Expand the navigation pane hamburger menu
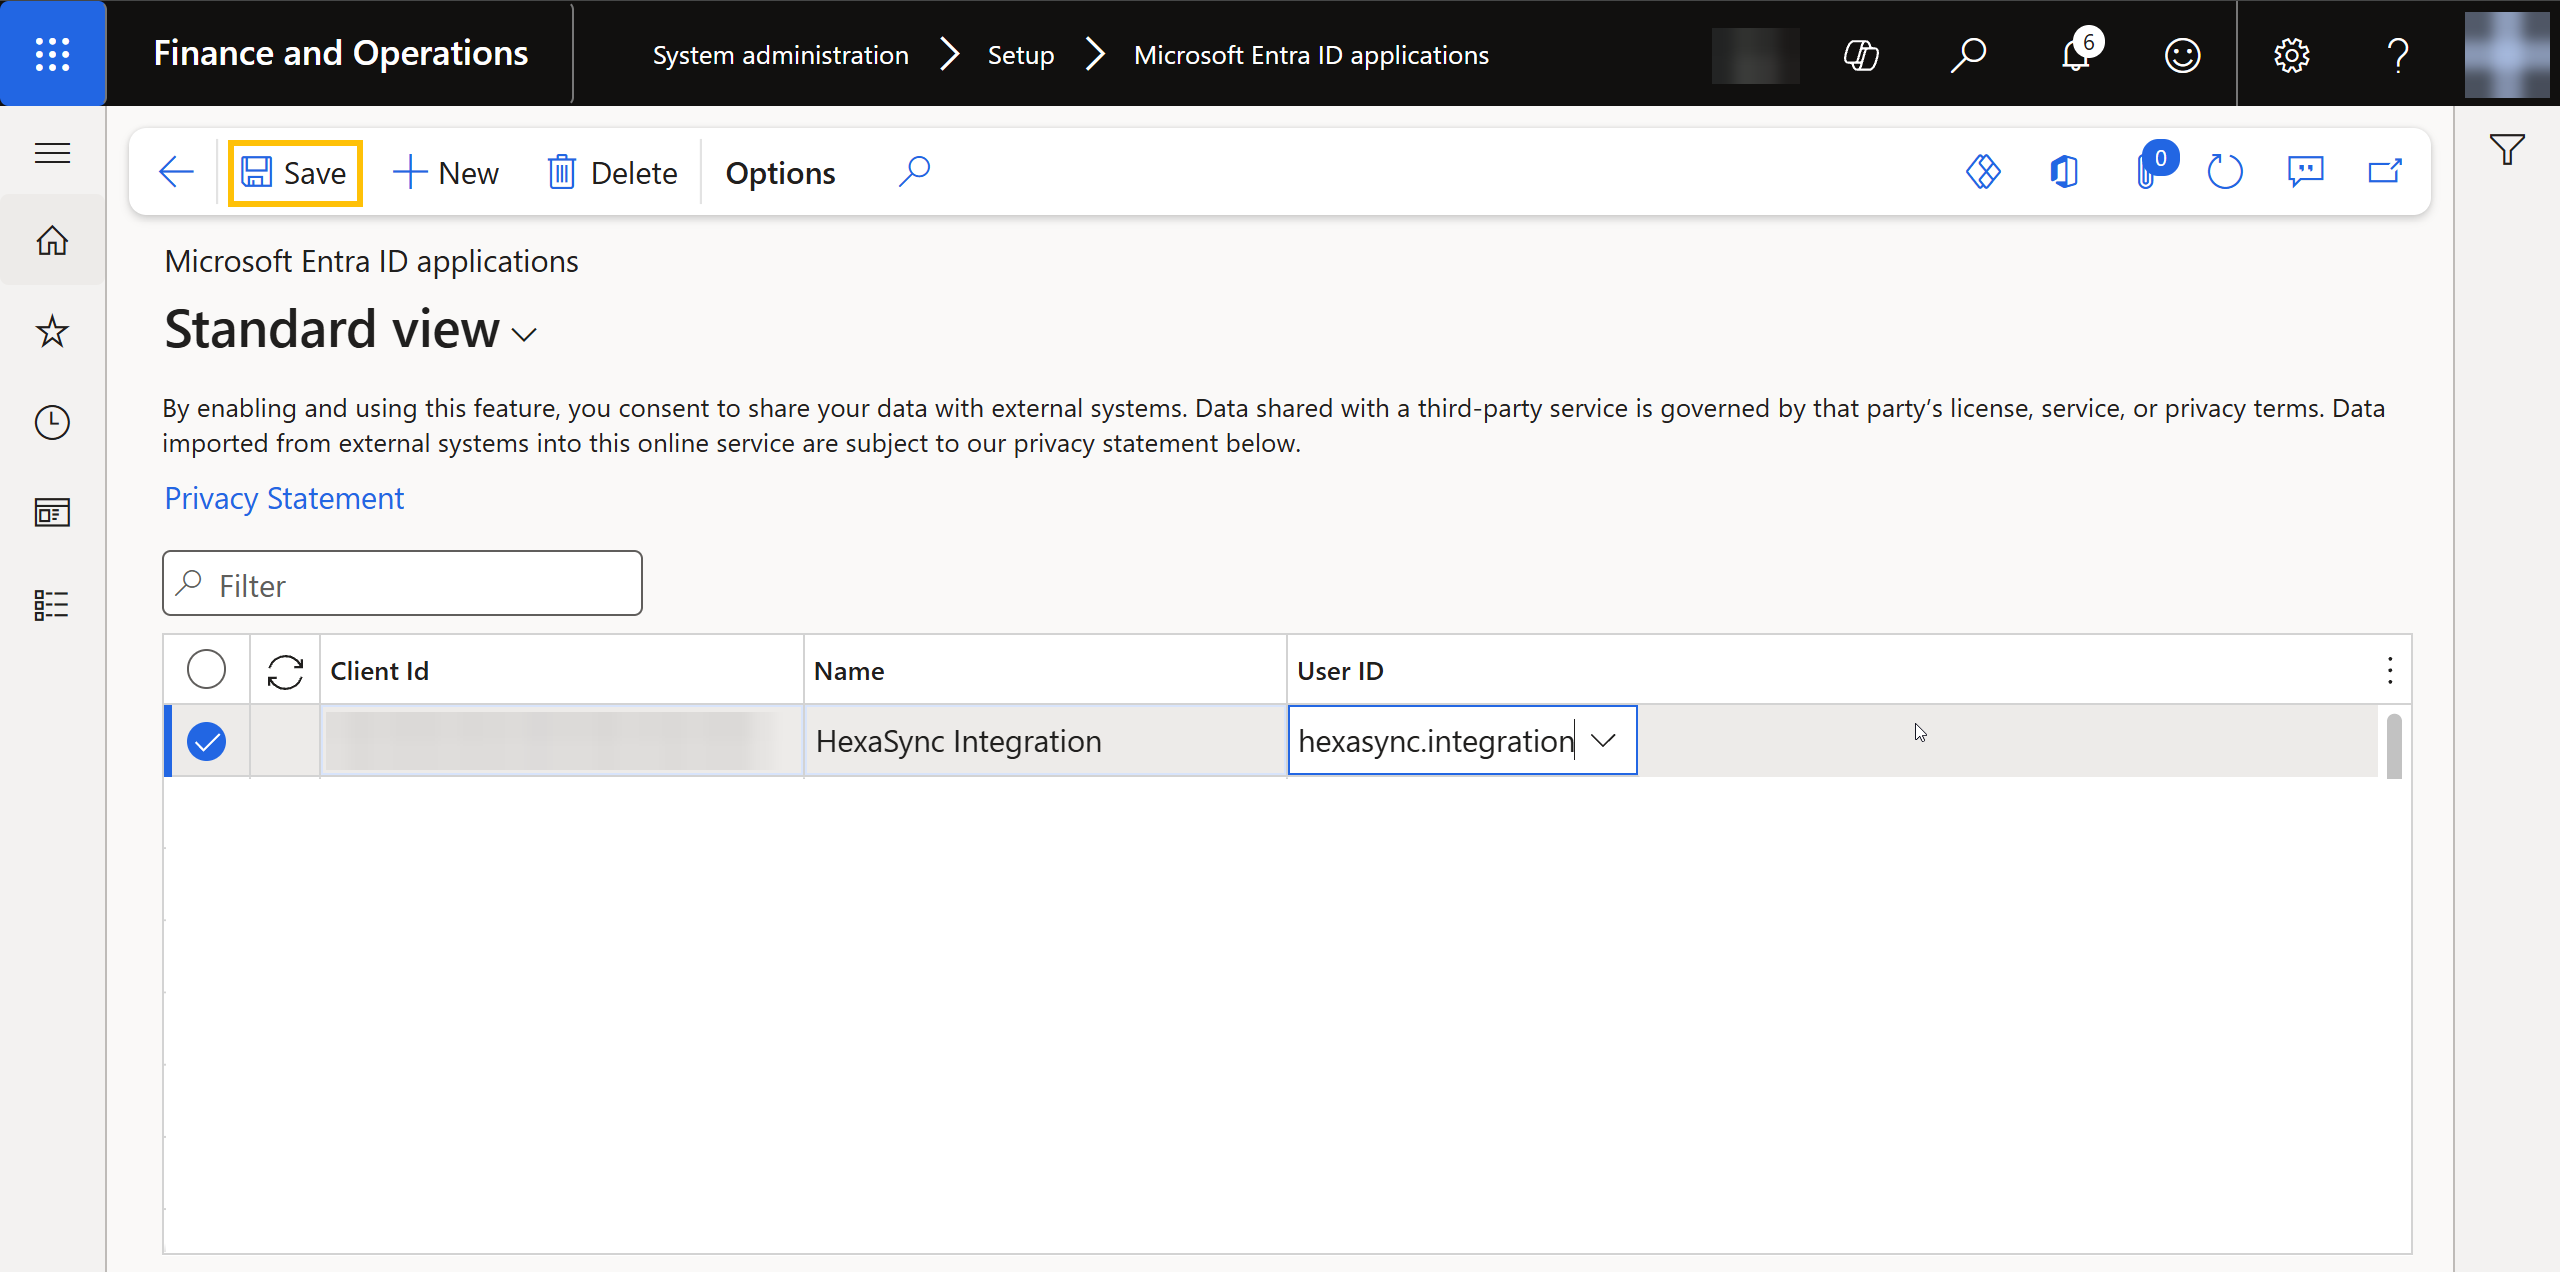The height and width of the screenshot is (1272, 2560). (52, 153)
